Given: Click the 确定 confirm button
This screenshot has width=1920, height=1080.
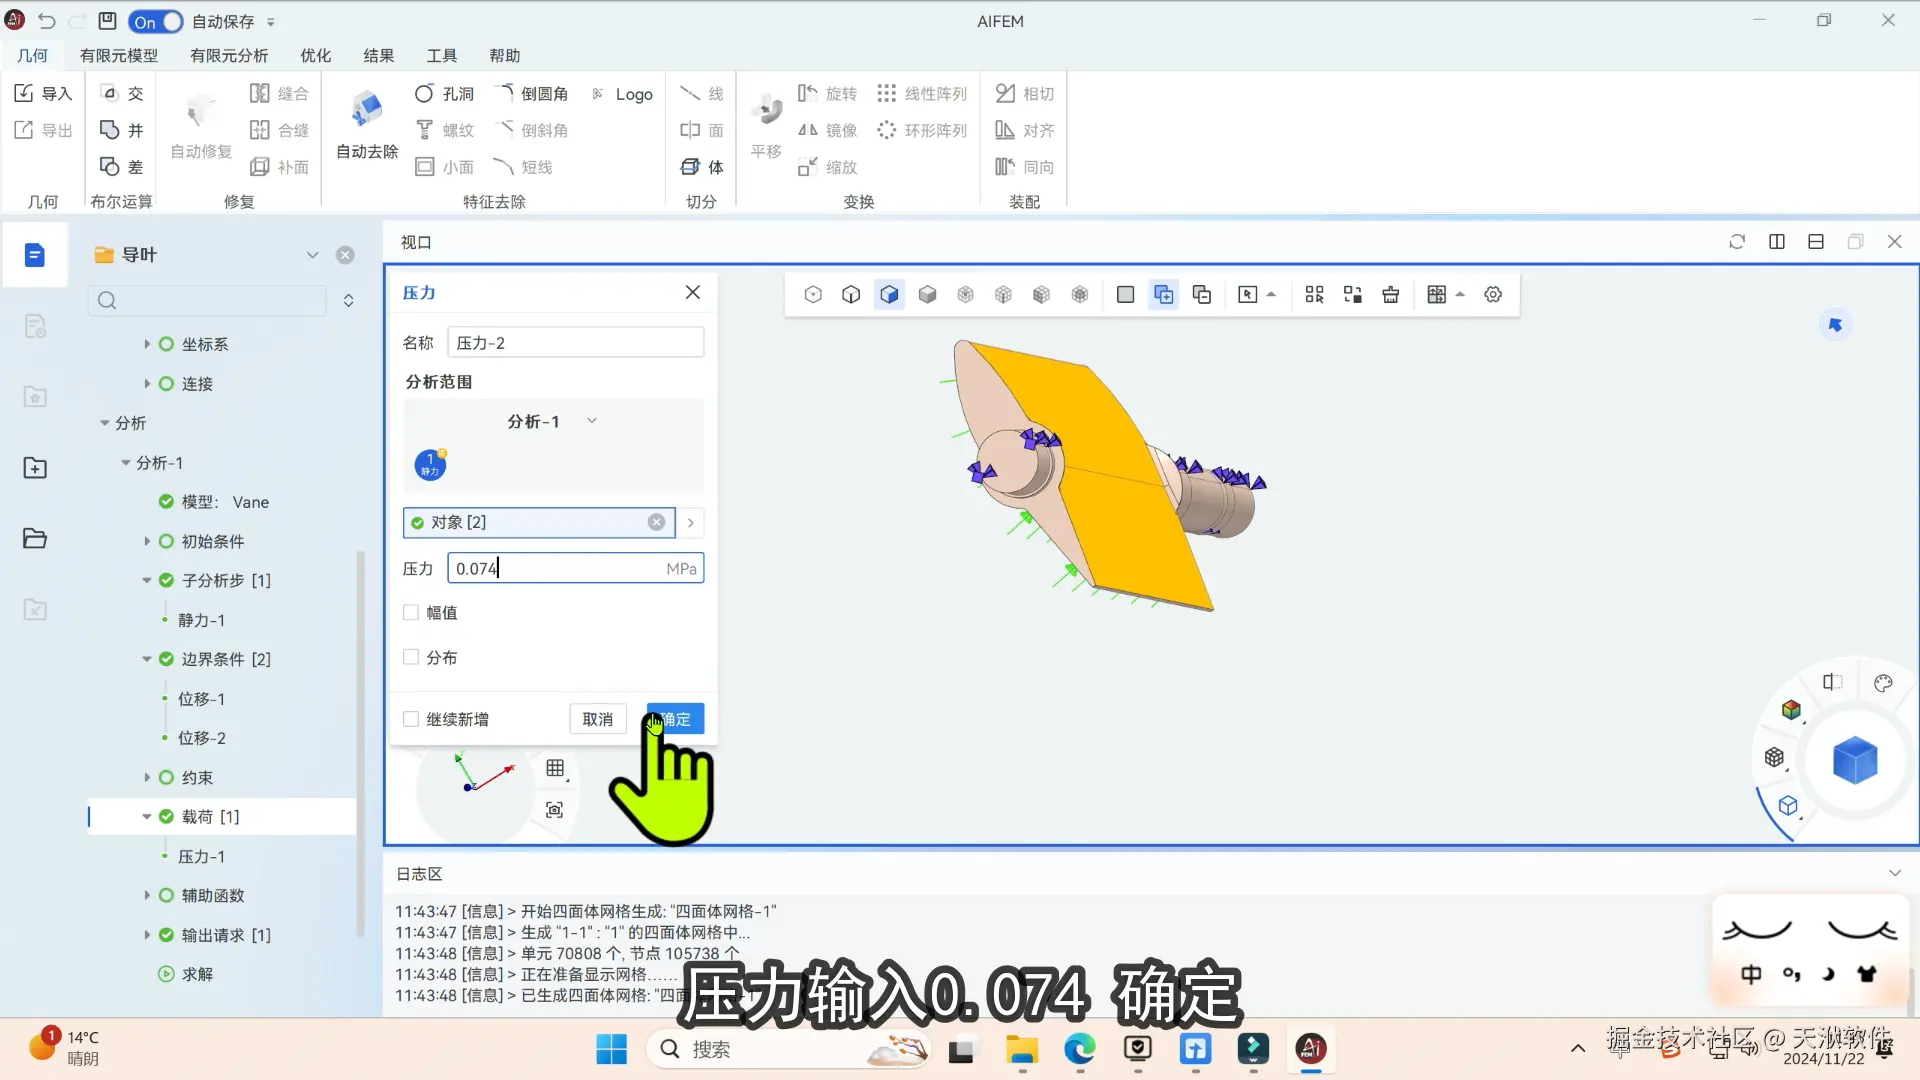Looking at the screenshot, I should 676,719.
